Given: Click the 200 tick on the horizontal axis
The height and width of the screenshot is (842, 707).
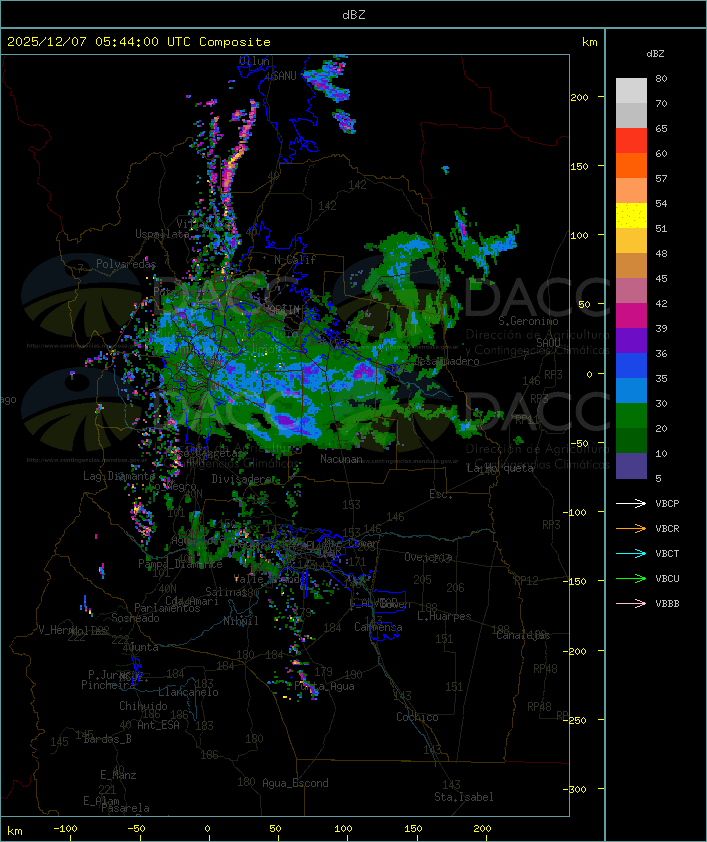Looking at the screenshot, I should [x=482, y=829].
